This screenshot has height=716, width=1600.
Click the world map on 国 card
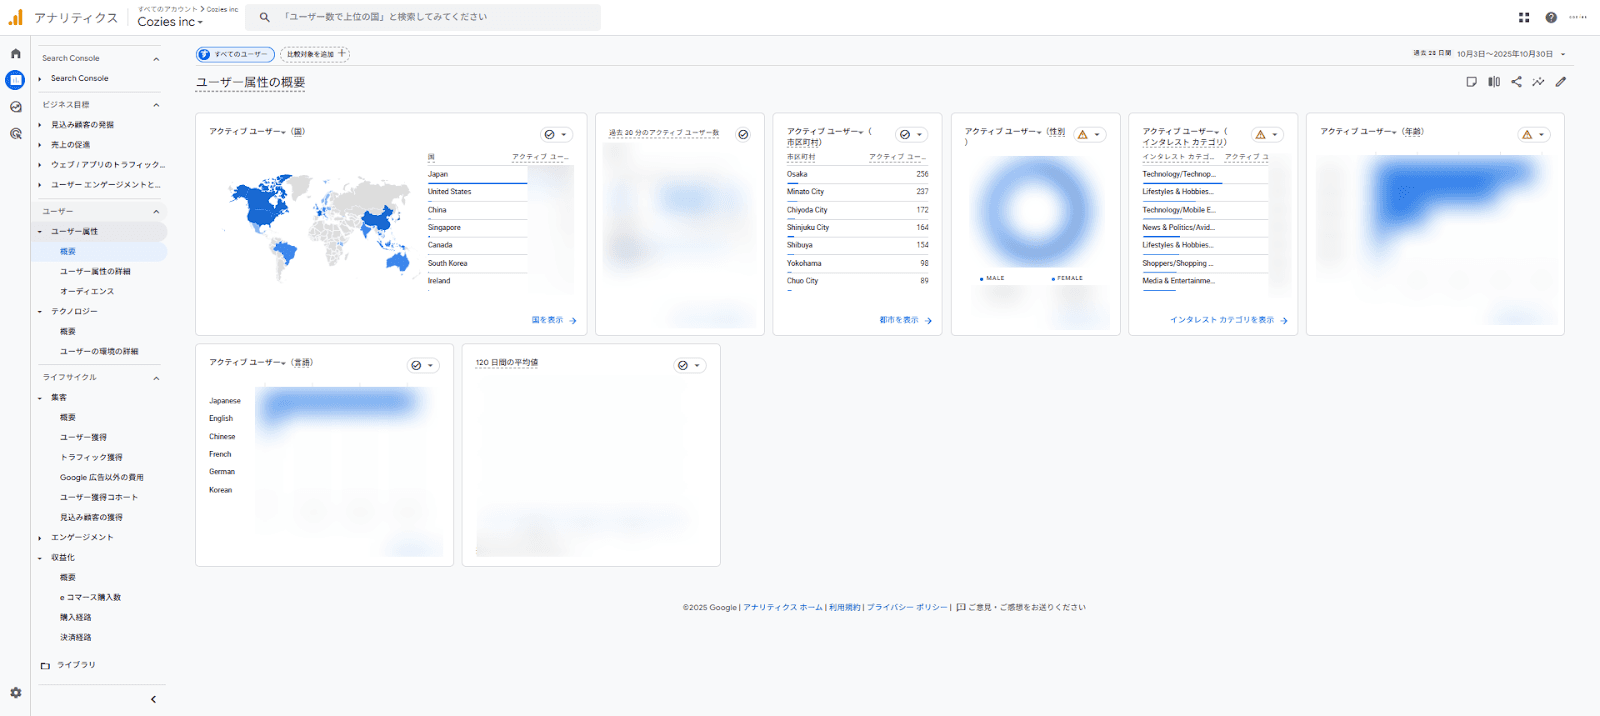coord(320,228)
